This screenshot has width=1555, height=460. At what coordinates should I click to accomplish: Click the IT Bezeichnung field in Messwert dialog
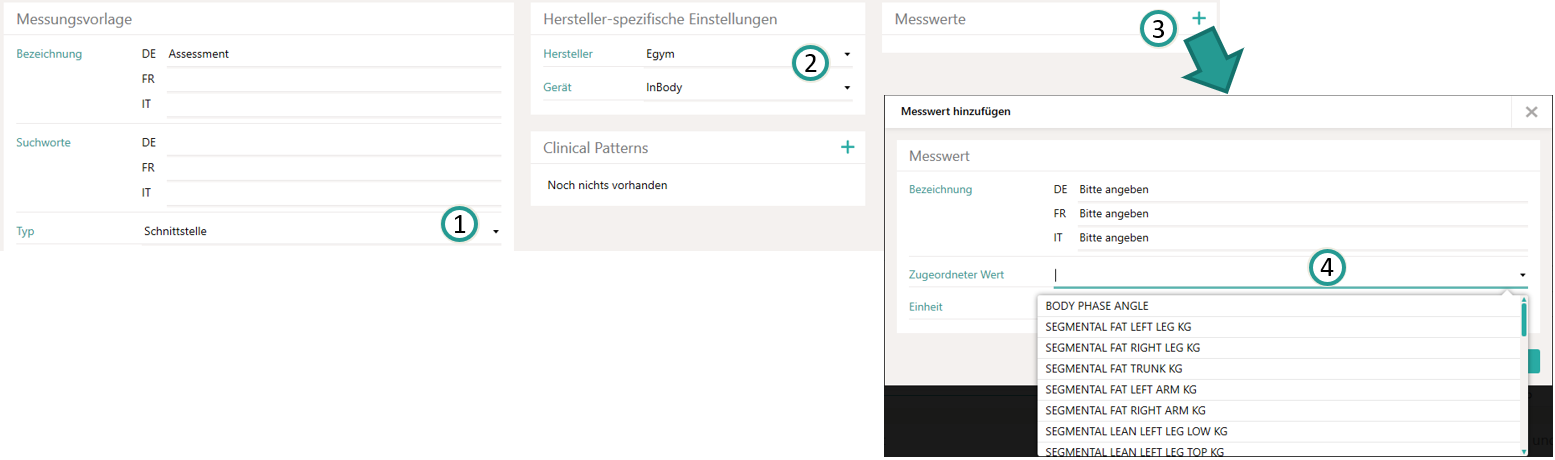click(1300, 238)
